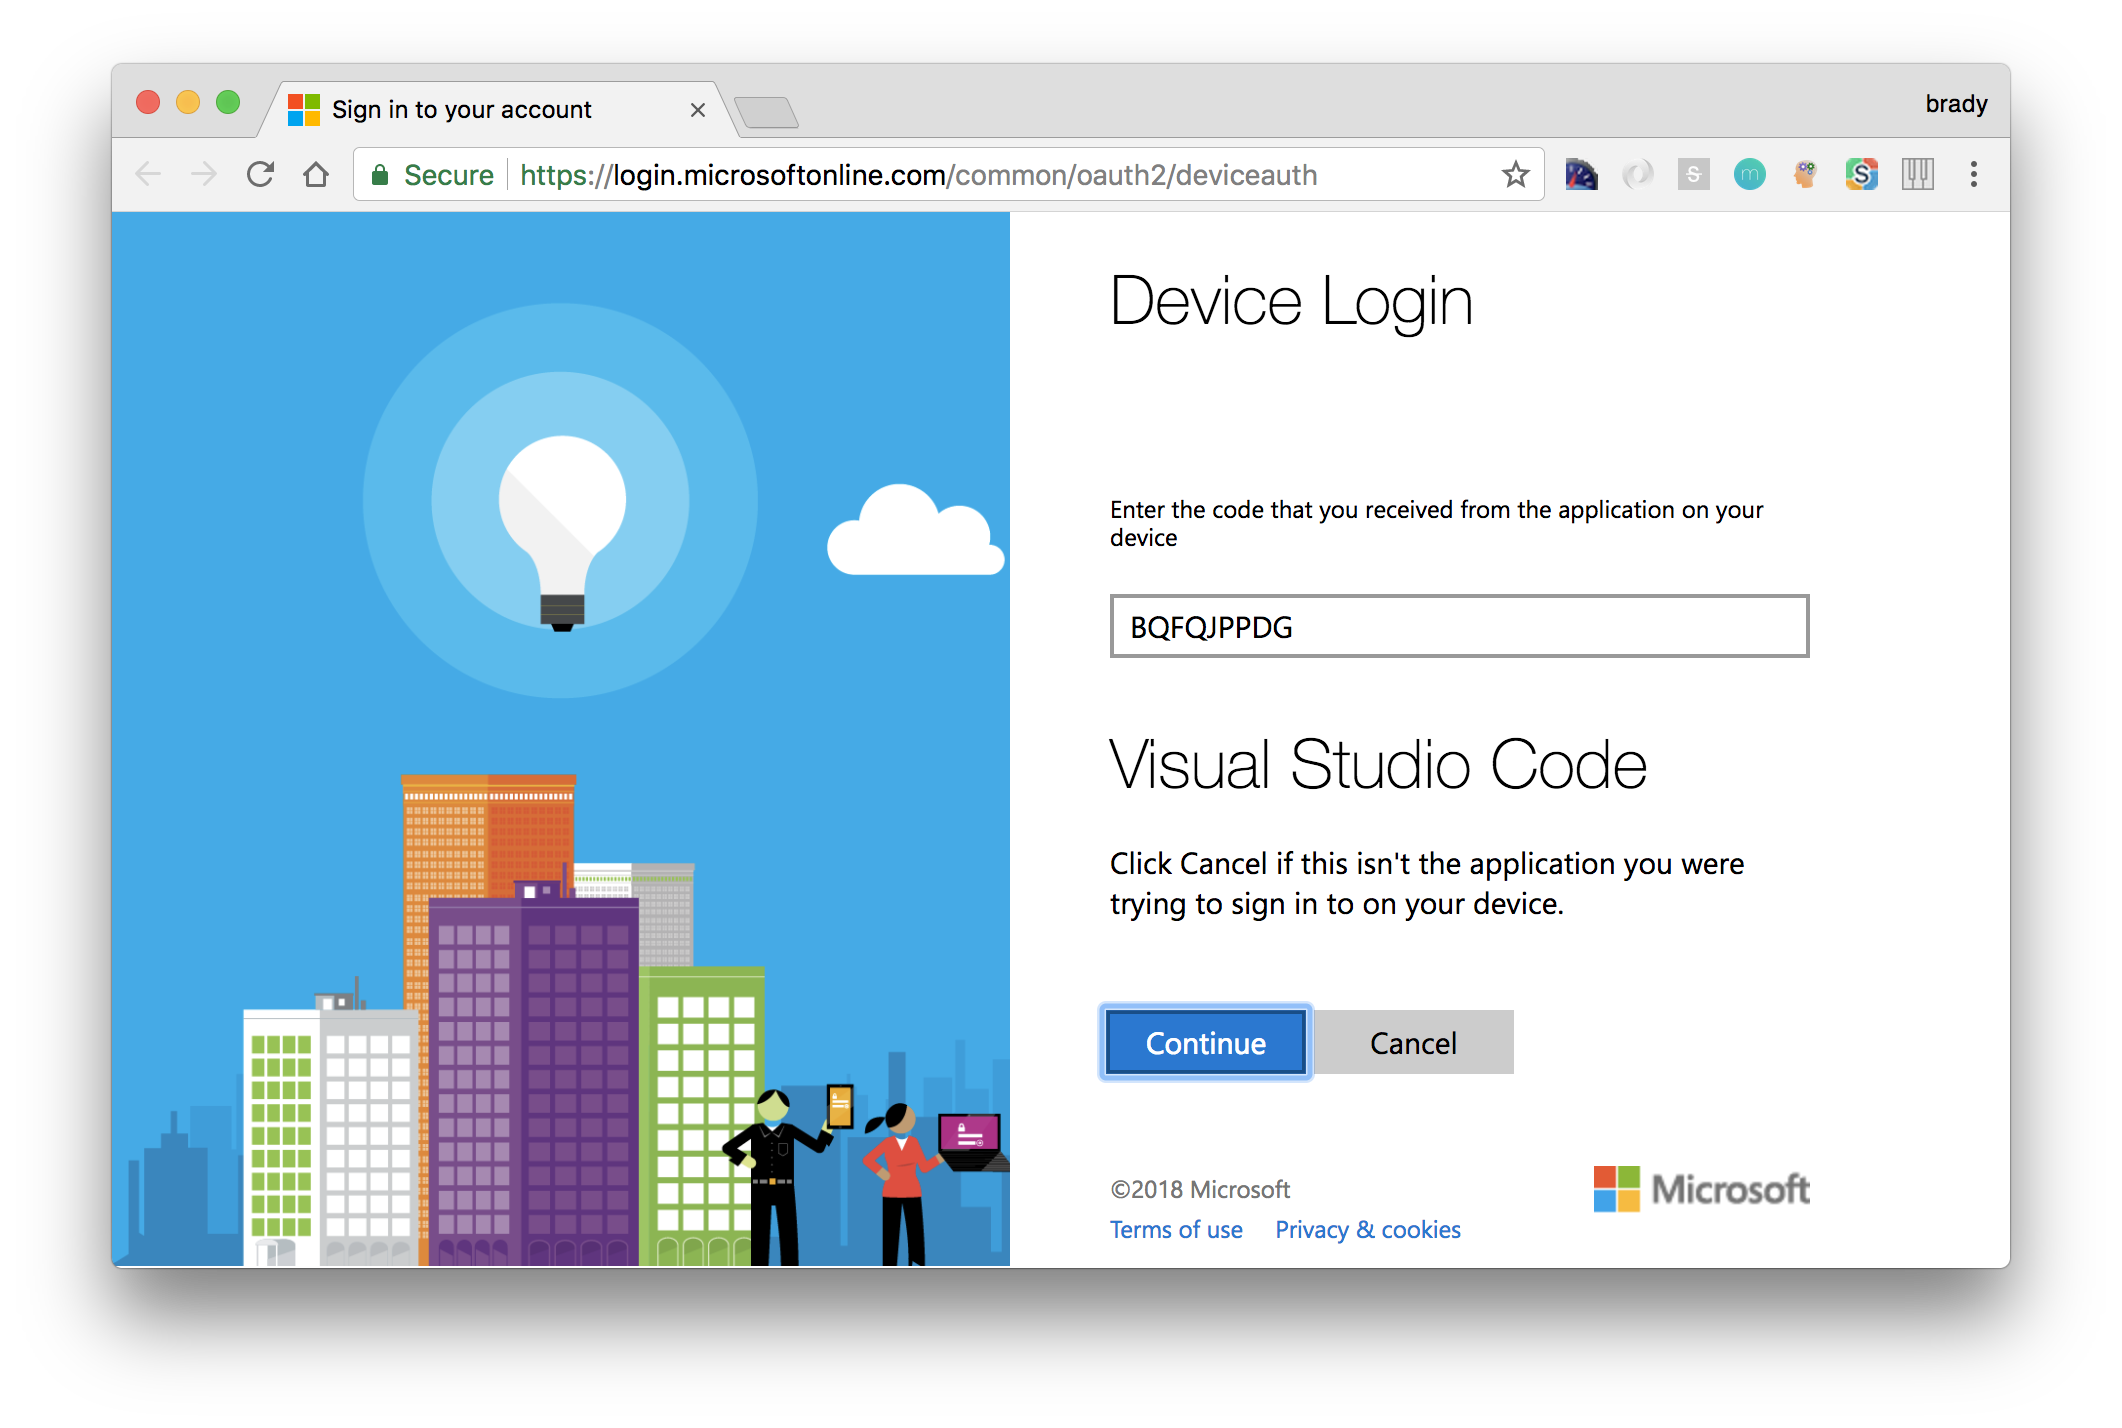Bookmark this page with the star icon
This screenshot has width=2122, height=1428.
click(x=1516, y=175)
